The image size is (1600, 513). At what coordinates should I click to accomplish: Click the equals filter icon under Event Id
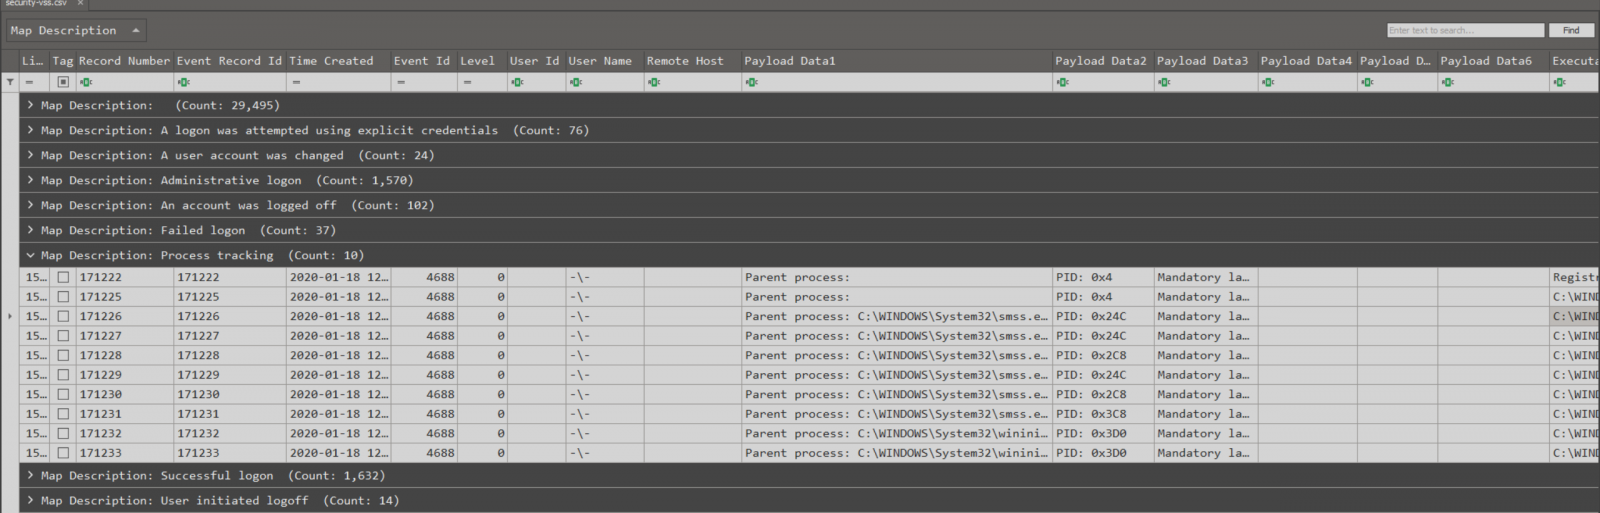pyautogui.click(x=400, y=82)
